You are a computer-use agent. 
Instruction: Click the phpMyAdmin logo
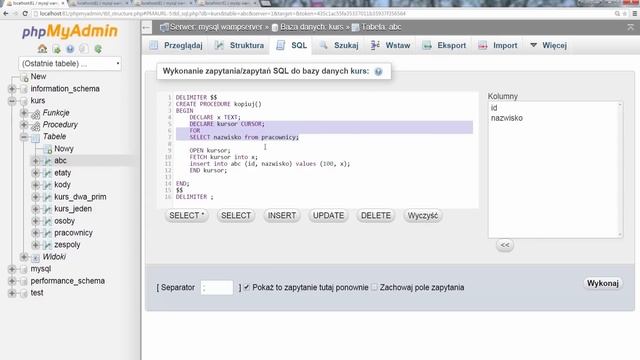70,31
